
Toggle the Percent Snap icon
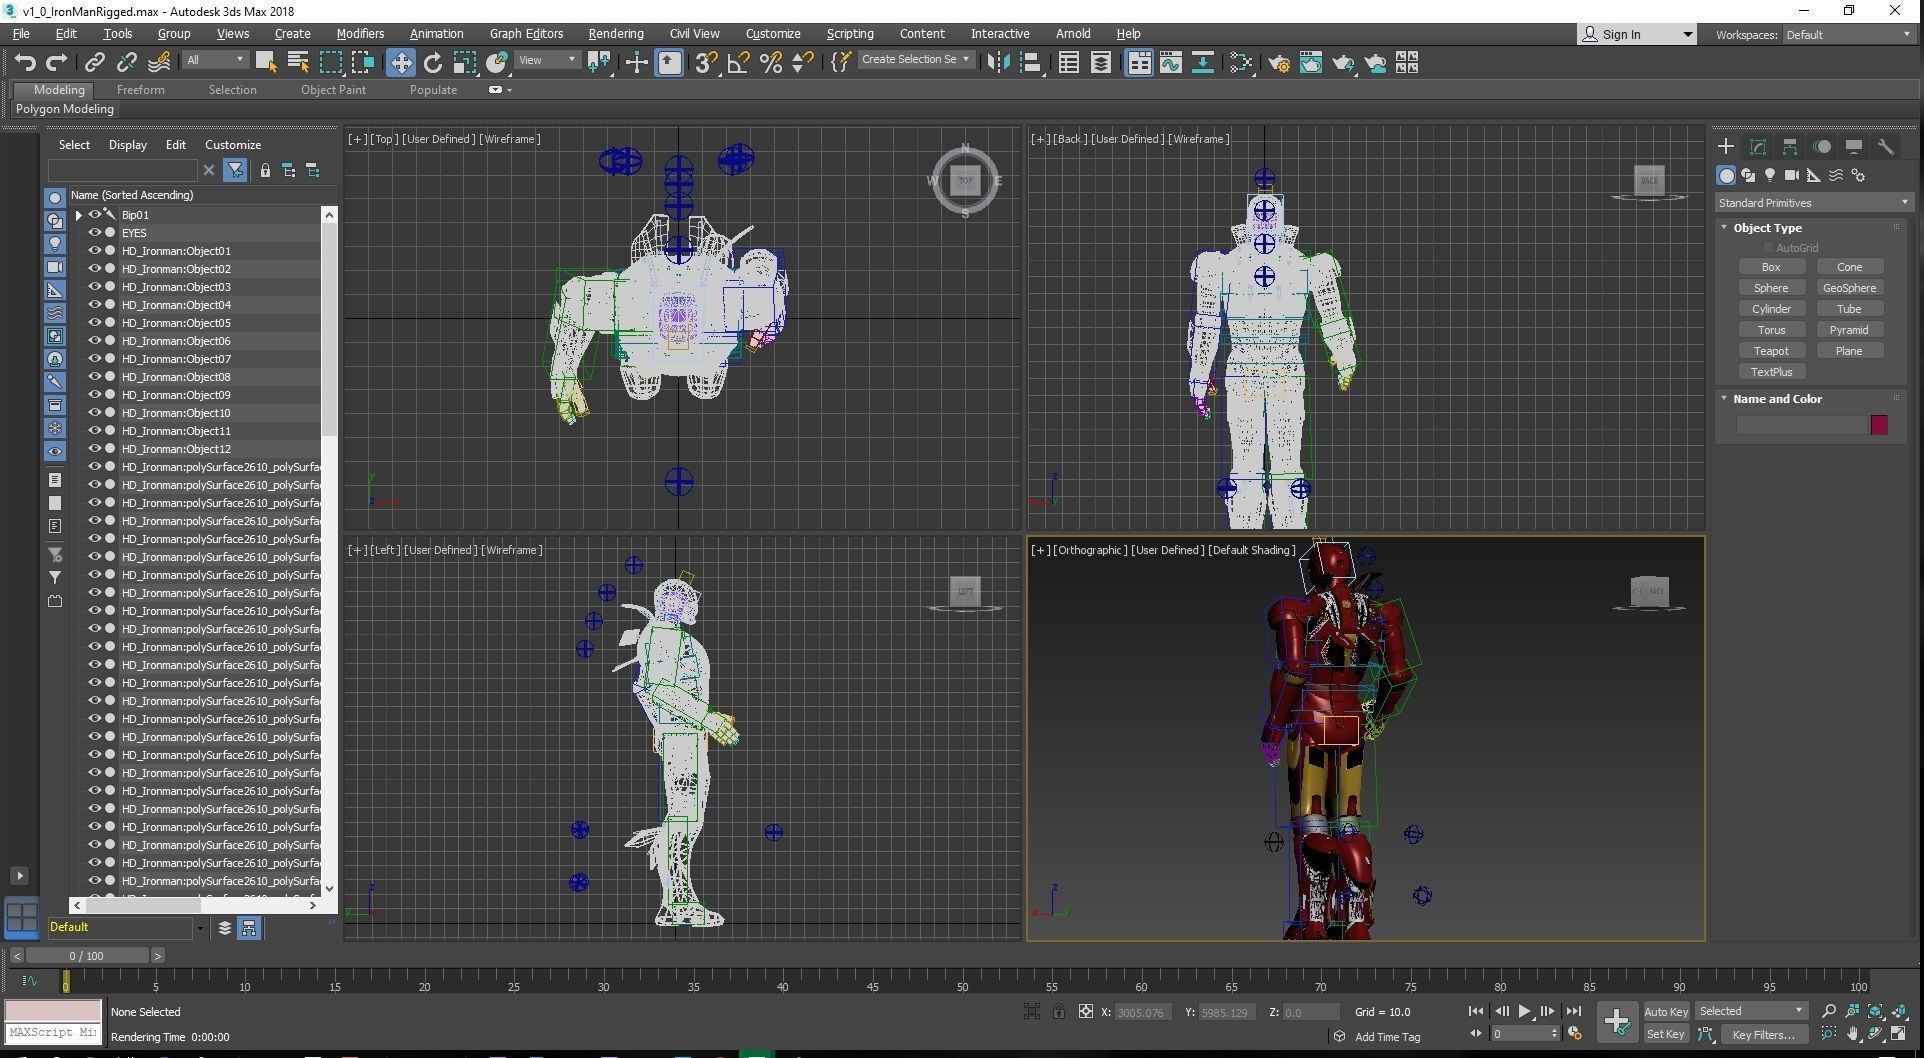click(771, 63)
